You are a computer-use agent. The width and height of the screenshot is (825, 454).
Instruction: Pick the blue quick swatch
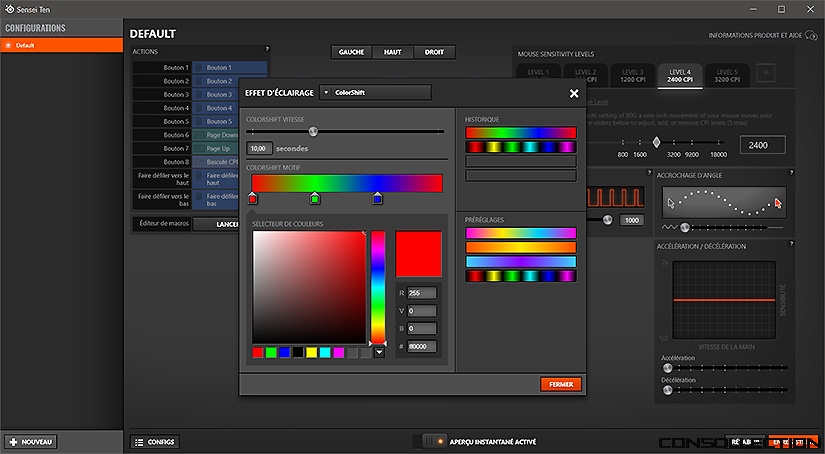285,352
